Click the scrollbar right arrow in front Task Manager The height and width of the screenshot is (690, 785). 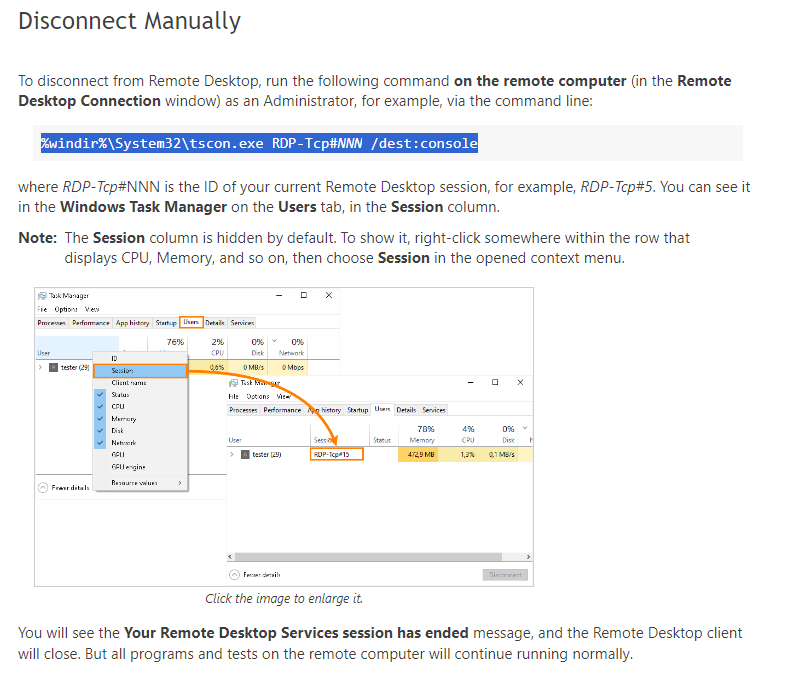coord(529,557)
